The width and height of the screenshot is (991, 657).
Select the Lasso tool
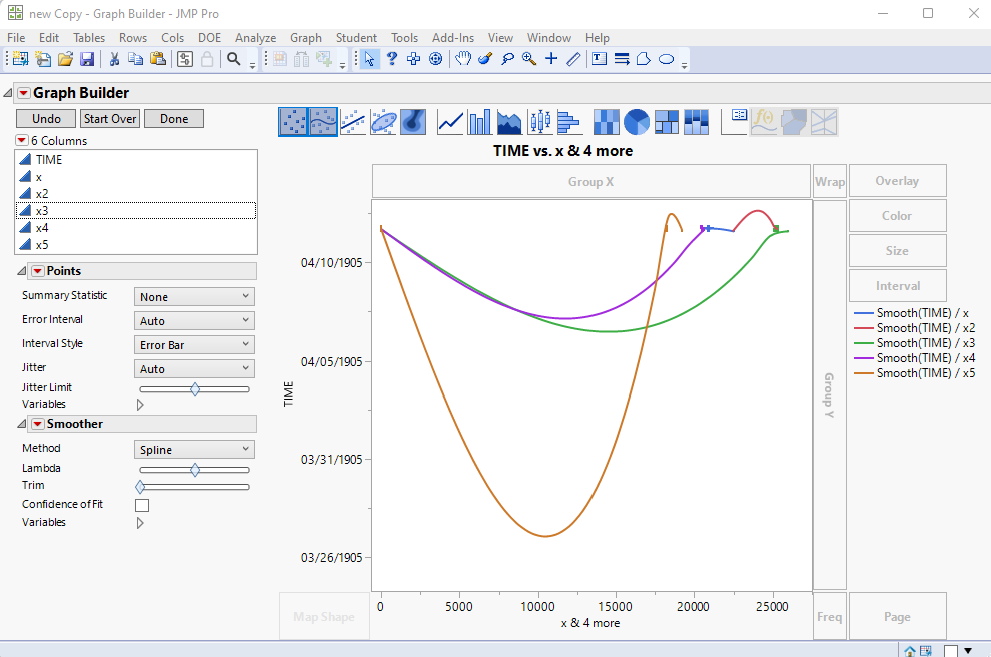tap(507, 59)
